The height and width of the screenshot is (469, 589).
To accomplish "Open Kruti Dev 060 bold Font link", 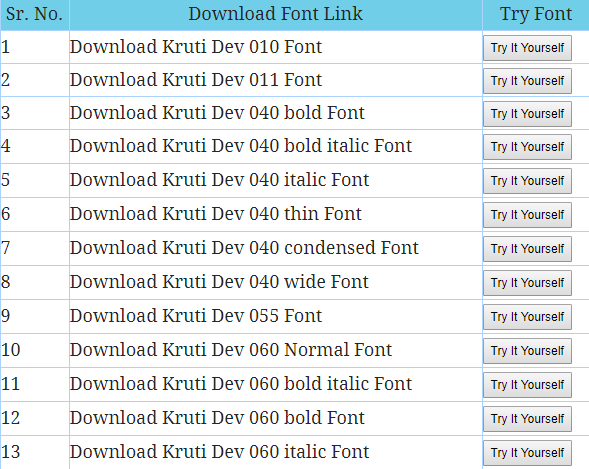I will 217,418.
